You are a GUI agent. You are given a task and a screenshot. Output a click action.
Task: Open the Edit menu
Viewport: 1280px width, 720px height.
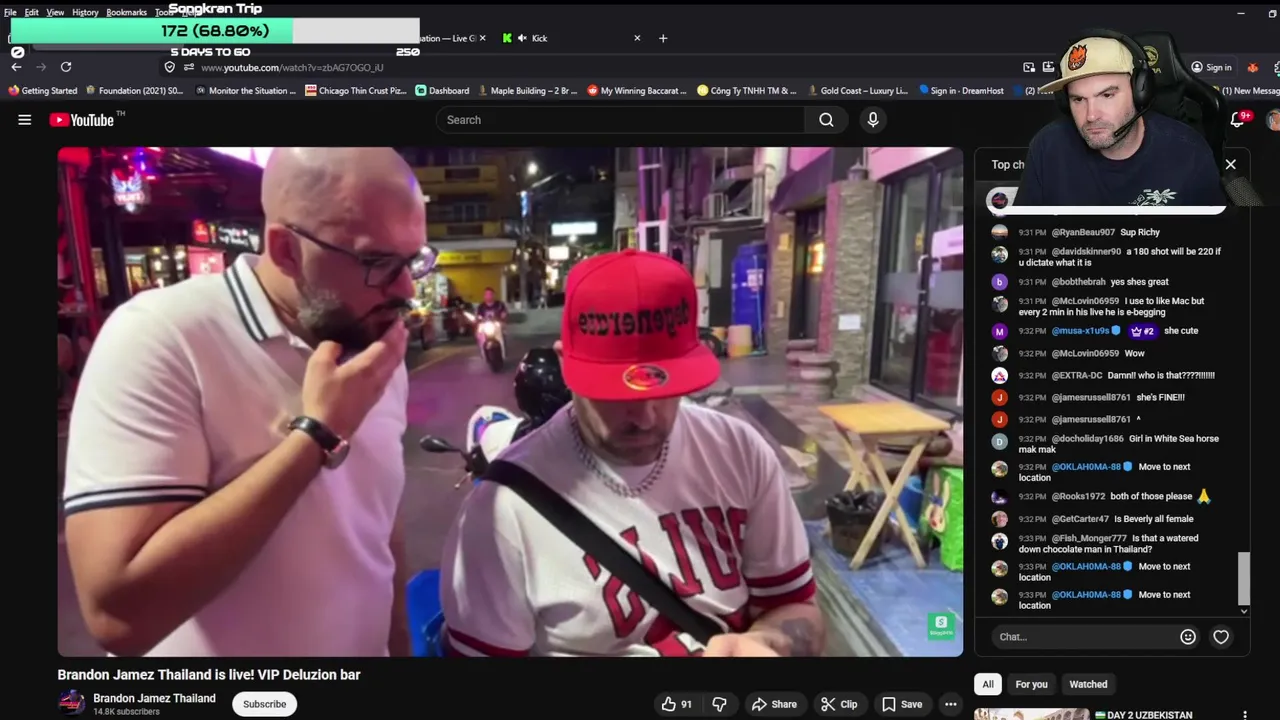pos(32,12)
